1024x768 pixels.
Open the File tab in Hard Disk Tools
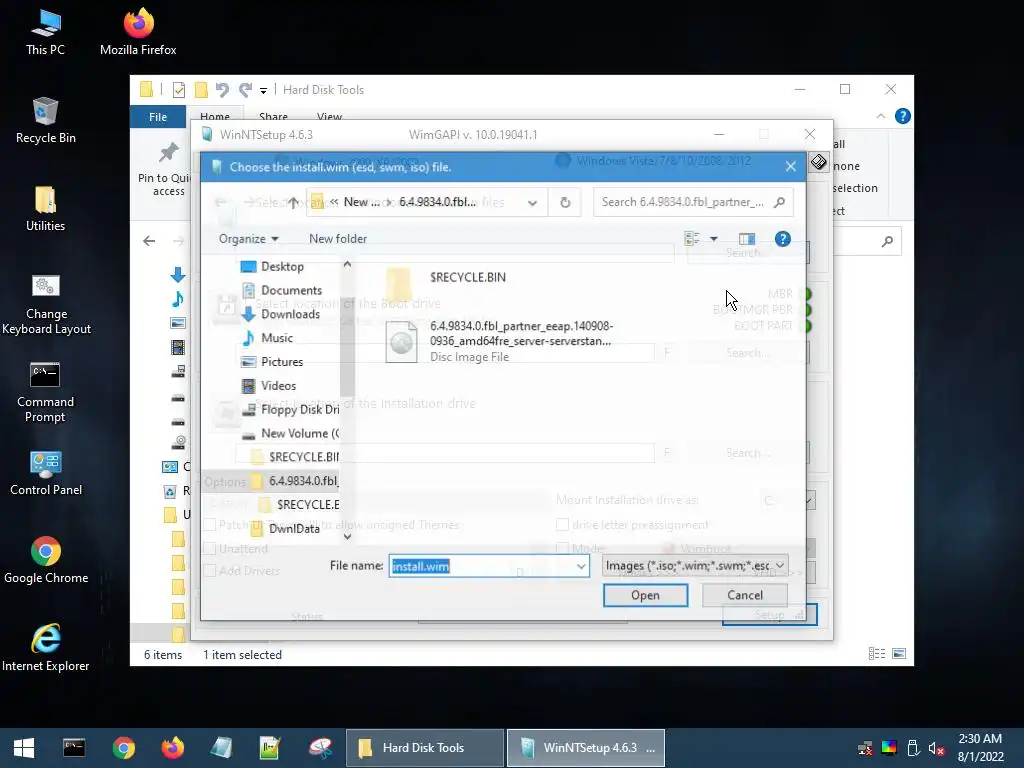(158, 117)
